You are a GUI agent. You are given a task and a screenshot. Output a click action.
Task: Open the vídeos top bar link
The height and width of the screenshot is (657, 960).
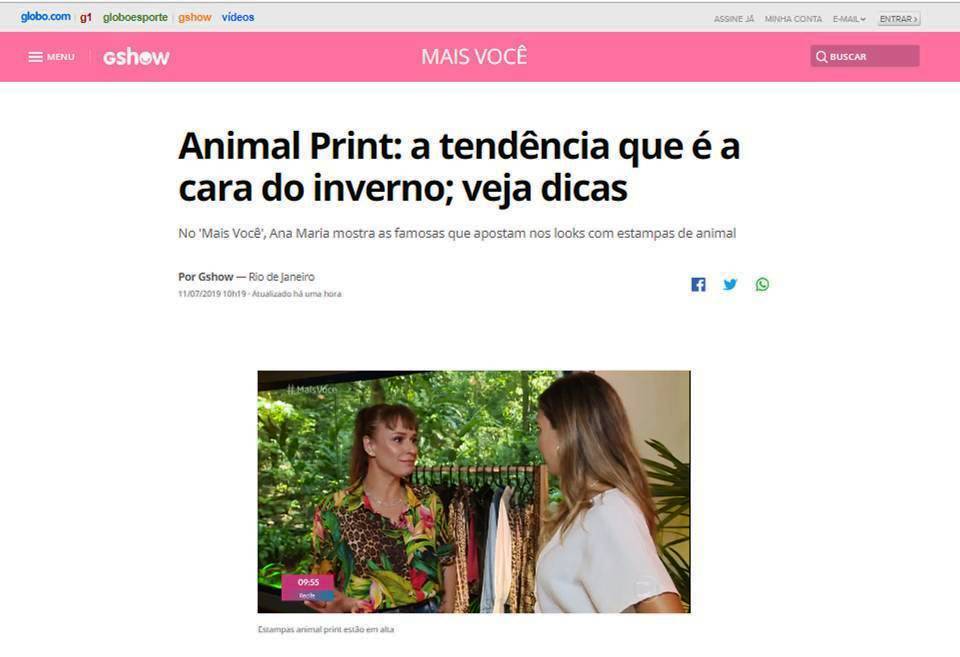pos(238,17)
